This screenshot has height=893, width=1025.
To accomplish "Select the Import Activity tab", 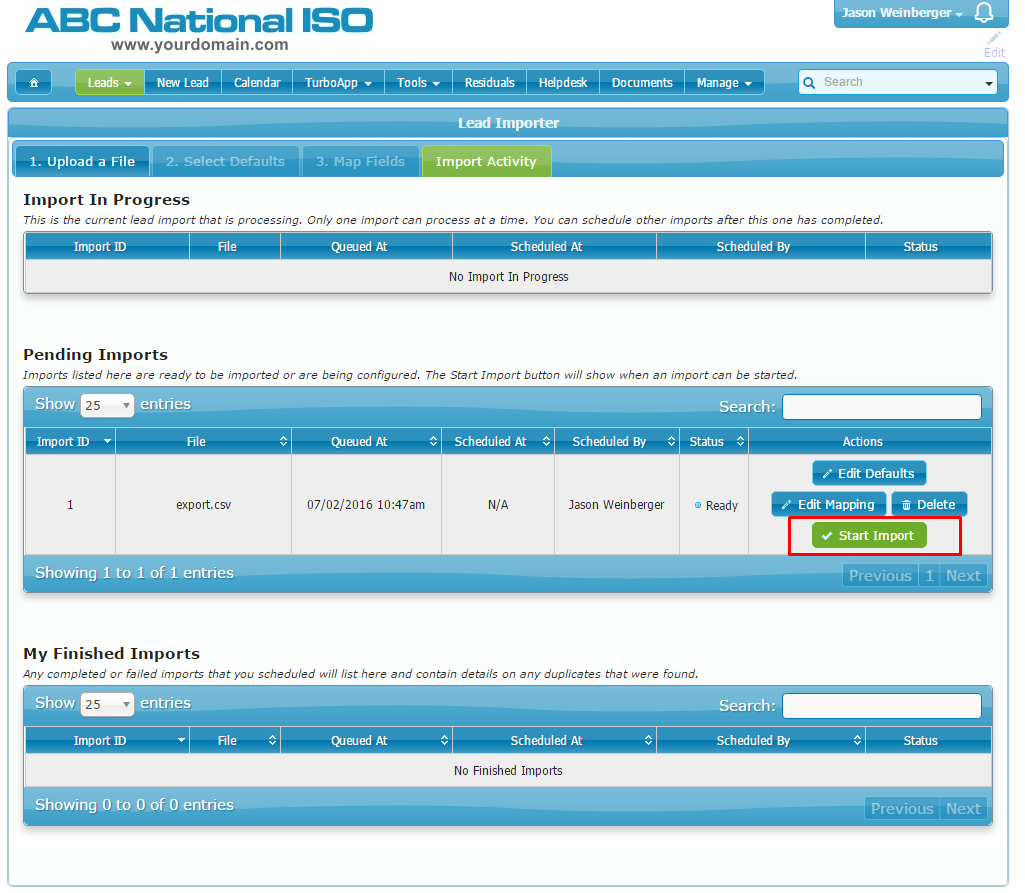I will [486, 161].
